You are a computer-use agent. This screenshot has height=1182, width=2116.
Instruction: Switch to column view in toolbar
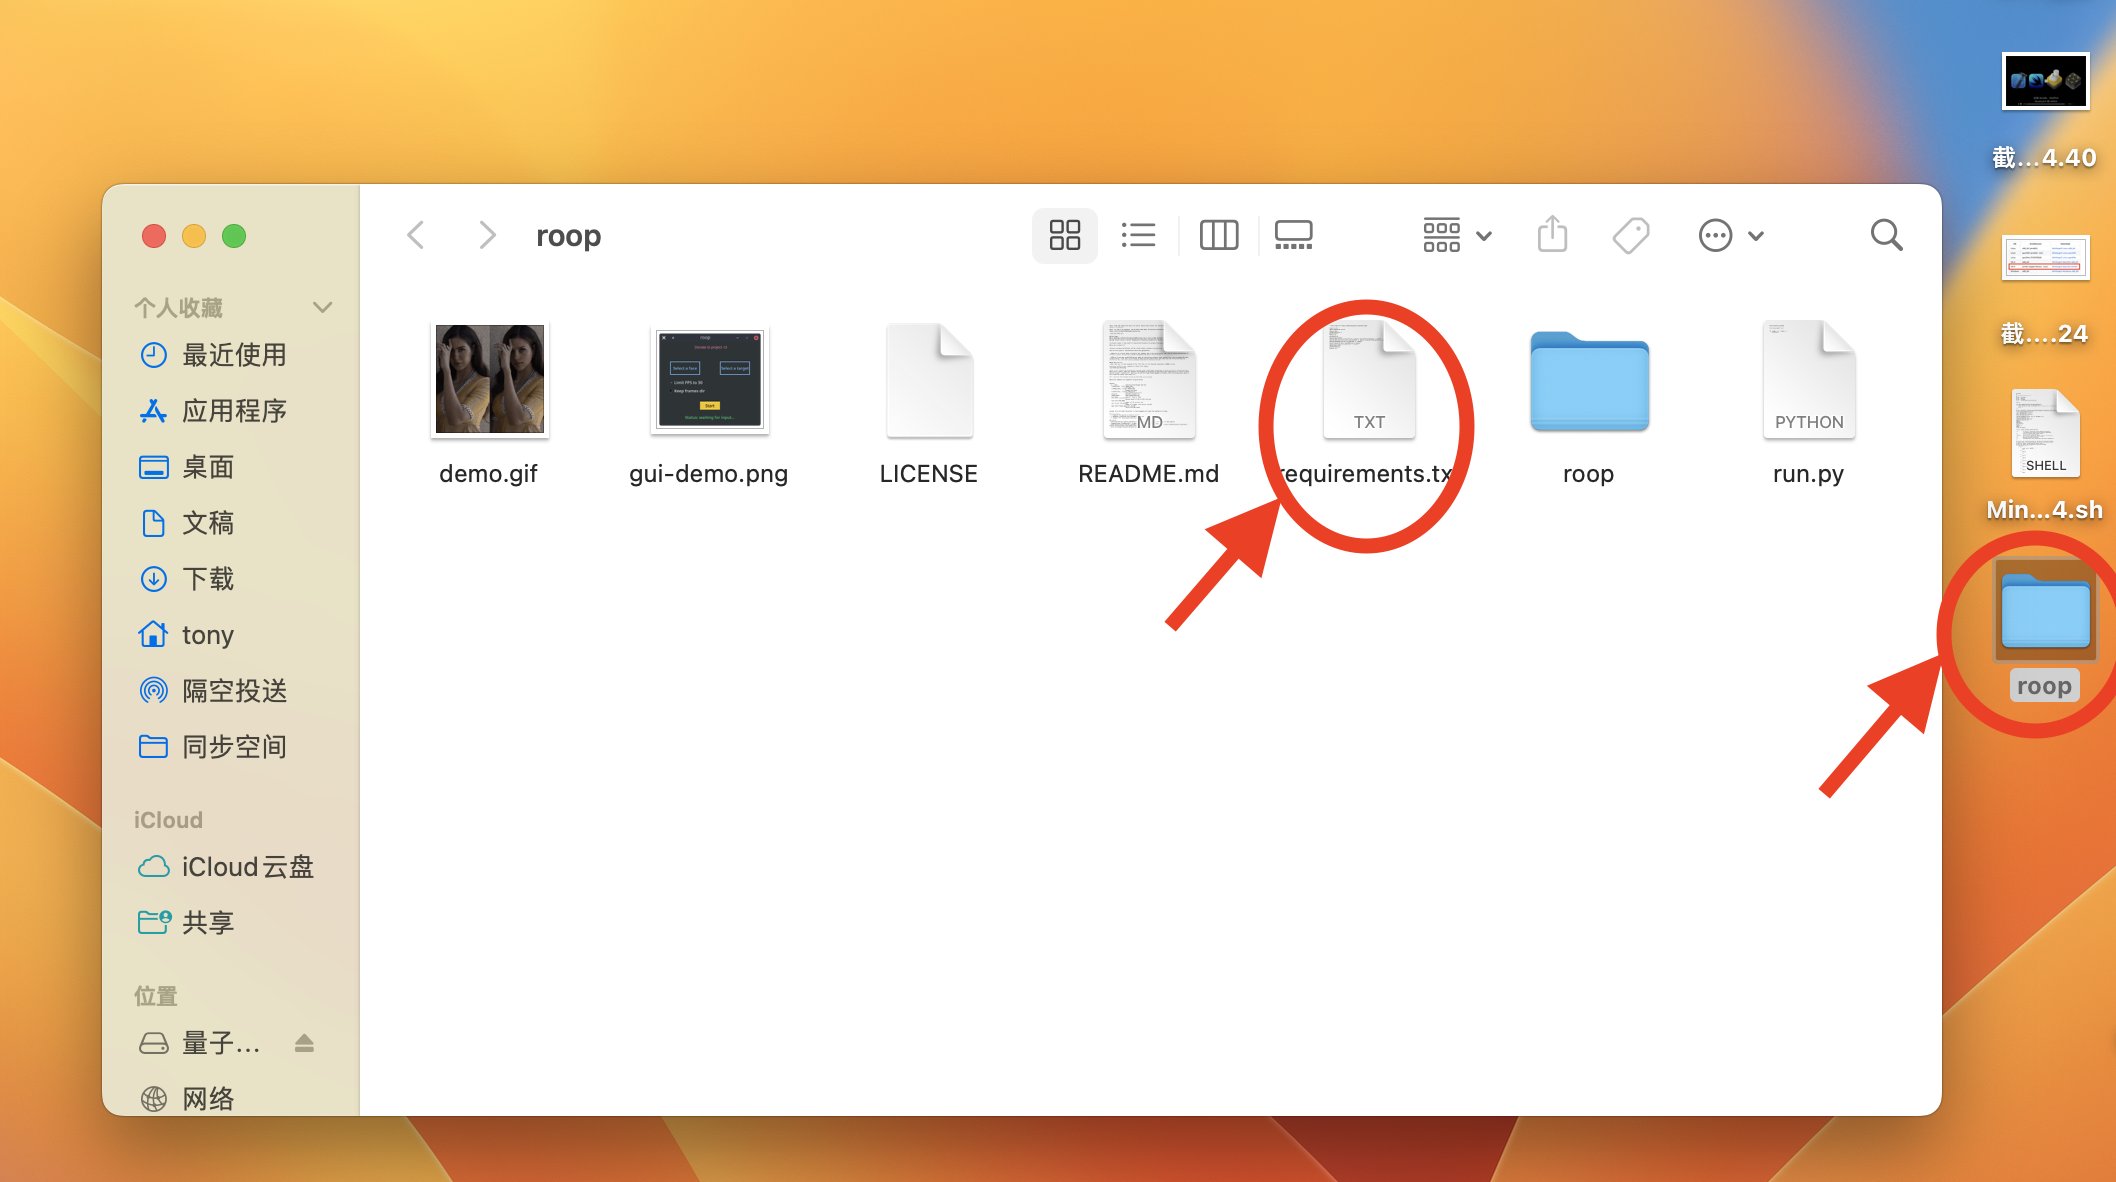[1218, 236]
